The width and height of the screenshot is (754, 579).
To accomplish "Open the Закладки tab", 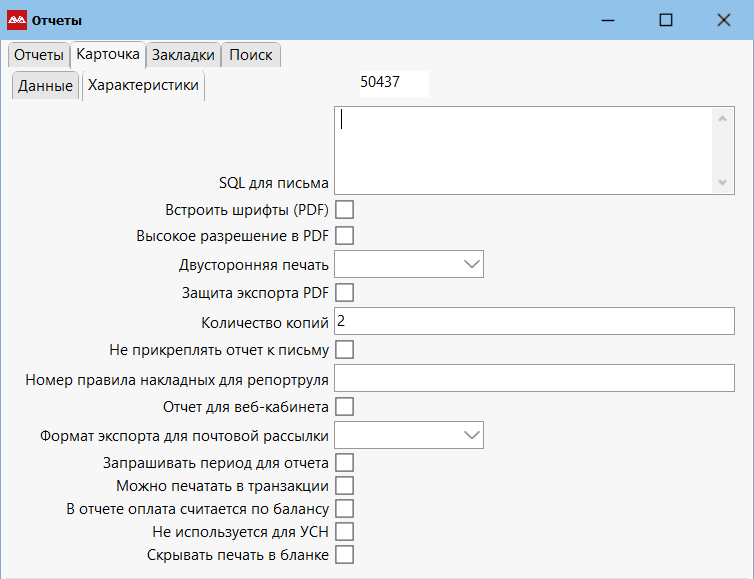I will tap(183, 55).
